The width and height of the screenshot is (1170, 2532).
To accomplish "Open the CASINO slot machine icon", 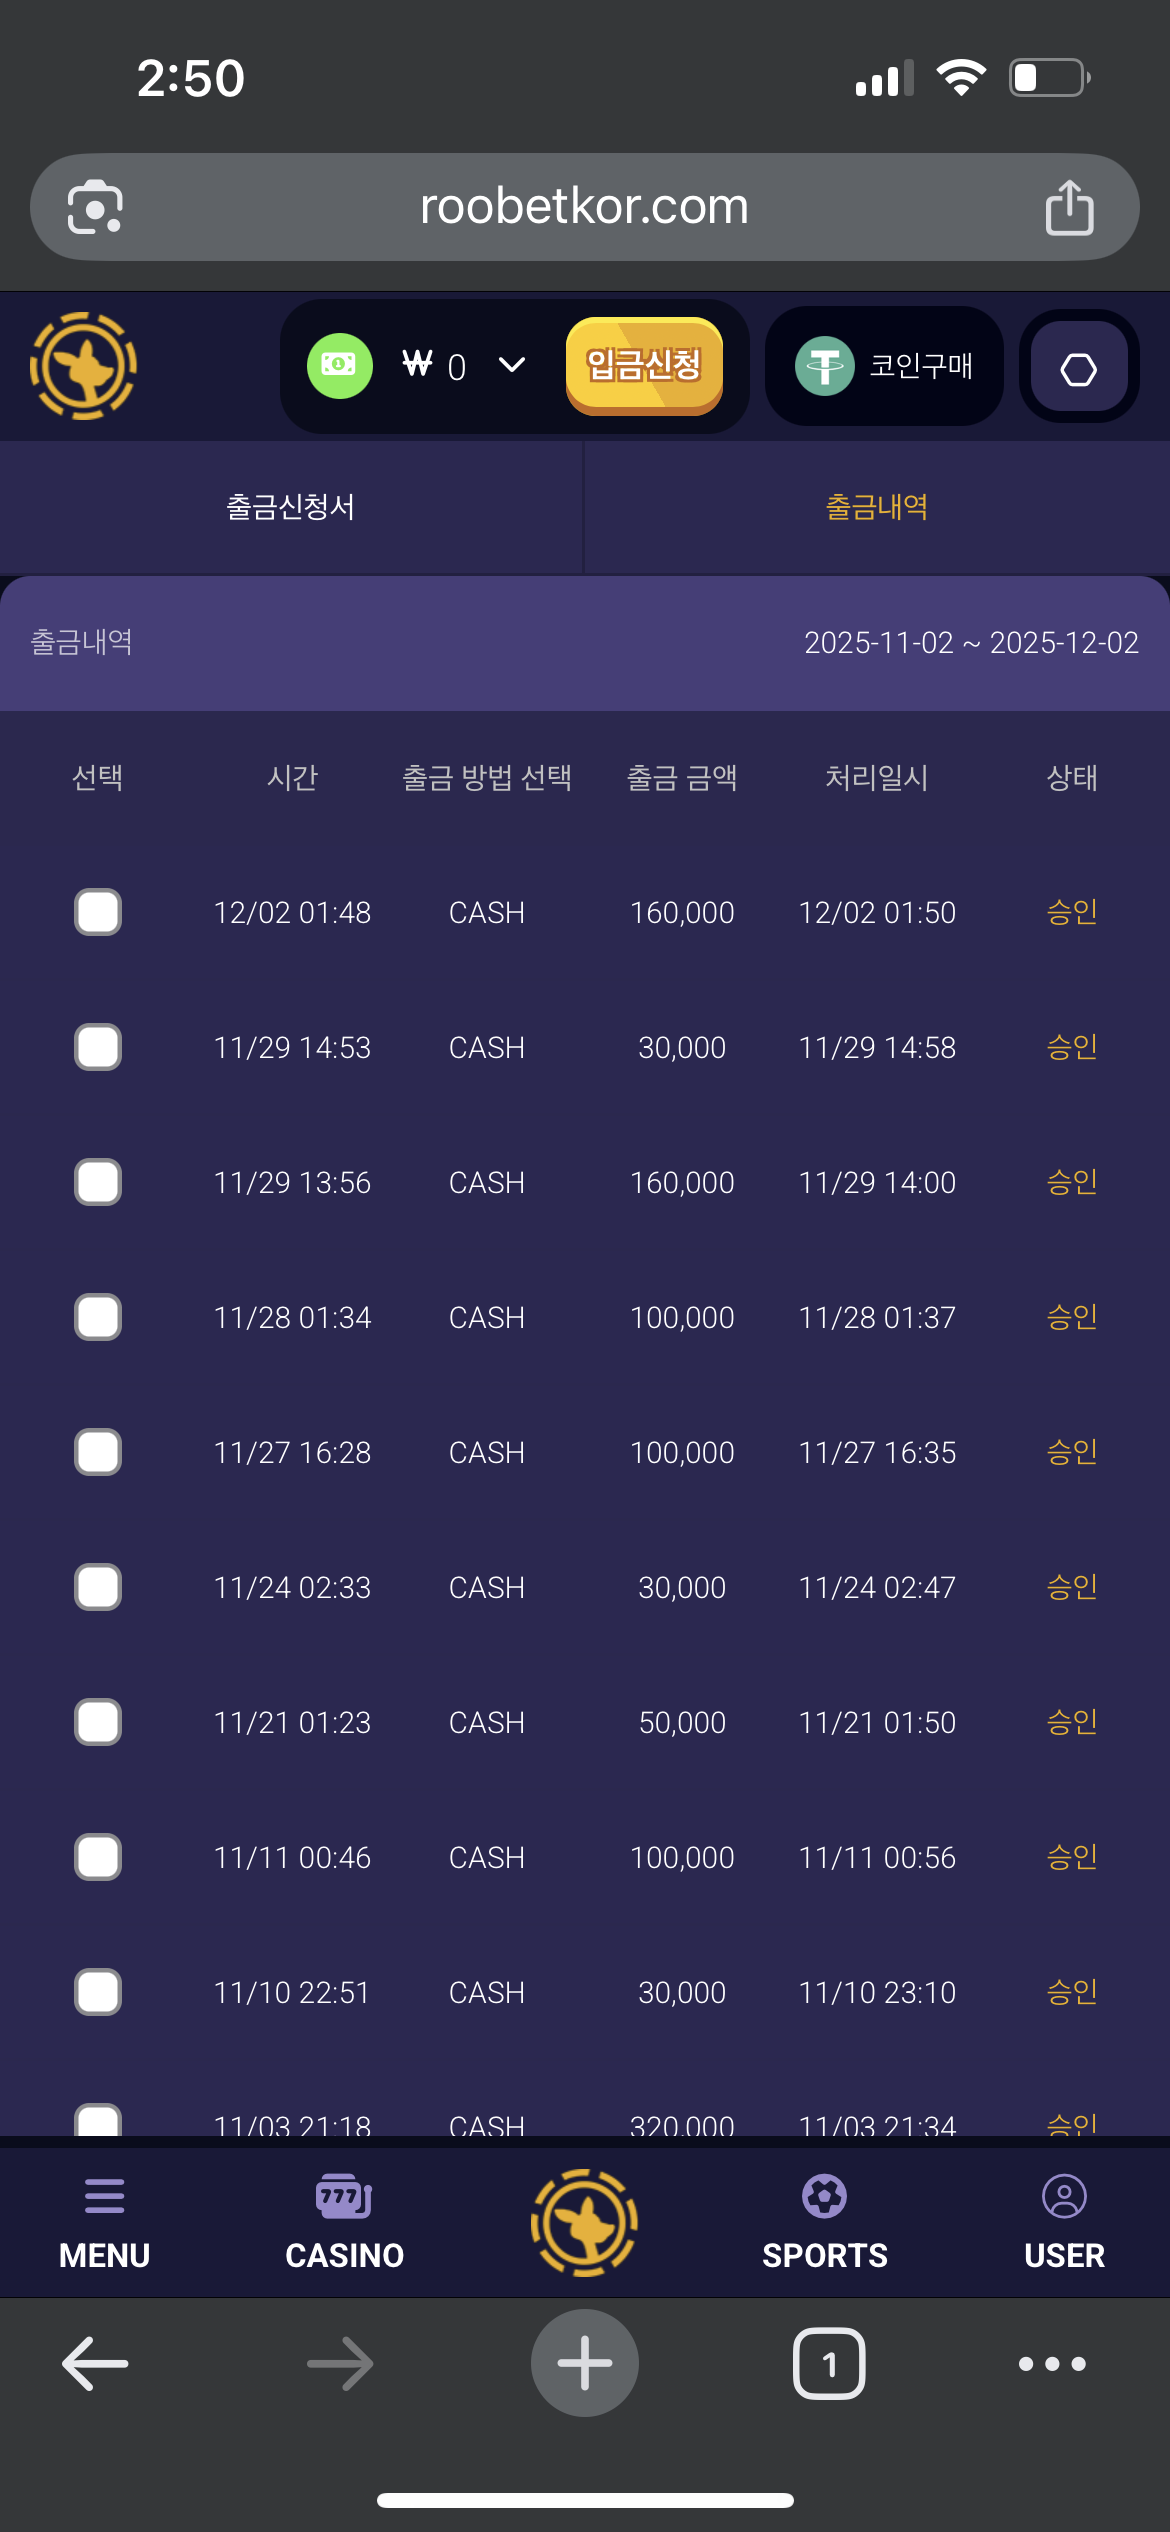I will tap(344, 2196).
